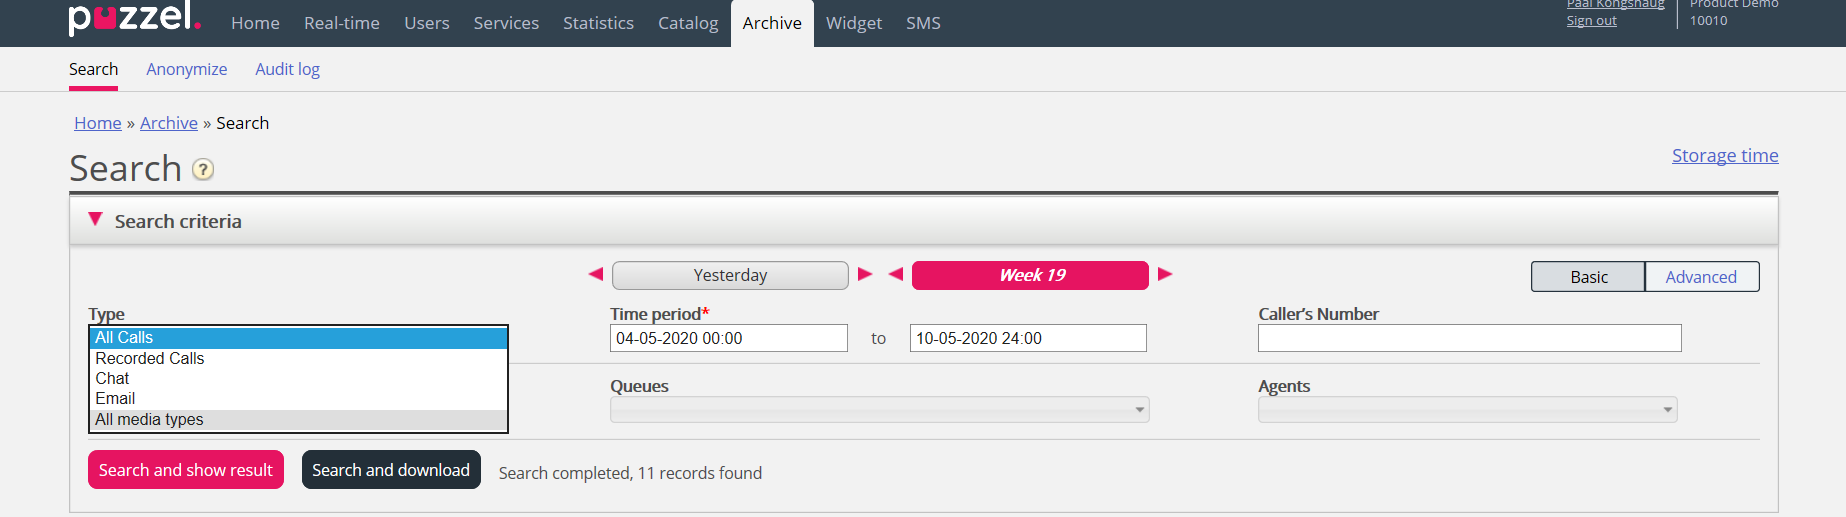Open the Queues dropdown

pos(879,410)
